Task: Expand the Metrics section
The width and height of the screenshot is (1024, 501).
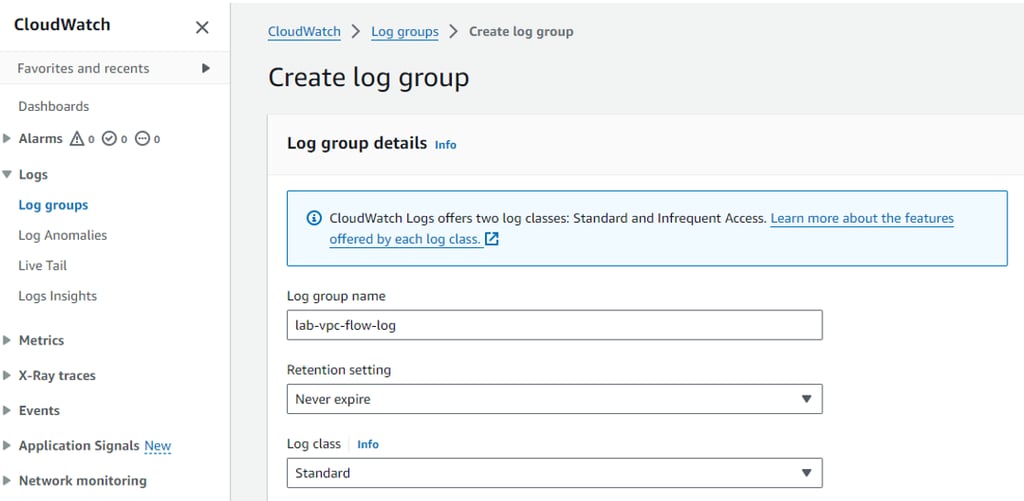Action: tap(8, 340)
